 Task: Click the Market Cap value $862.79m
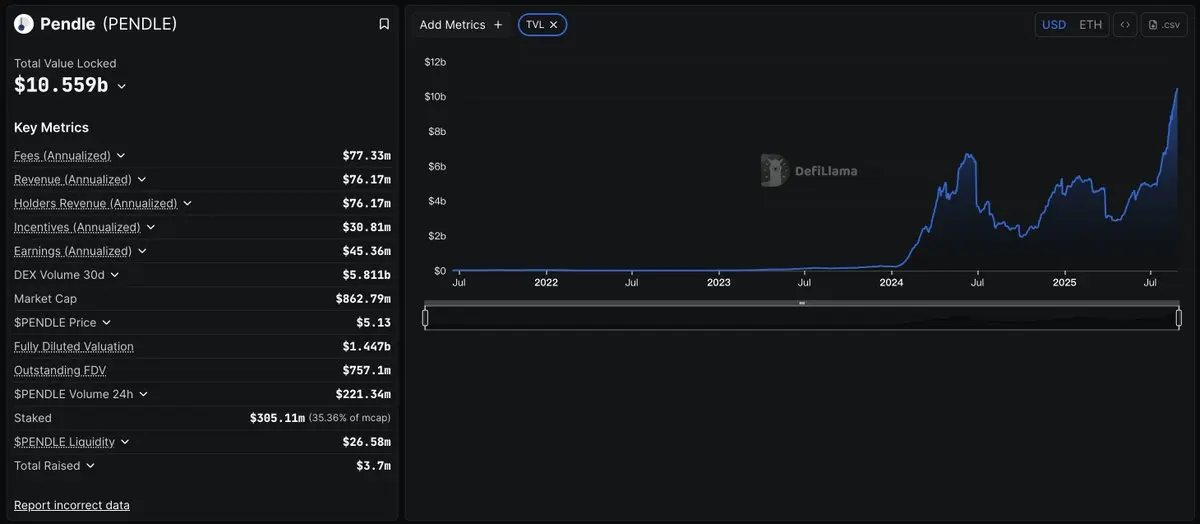pos(363,299)
